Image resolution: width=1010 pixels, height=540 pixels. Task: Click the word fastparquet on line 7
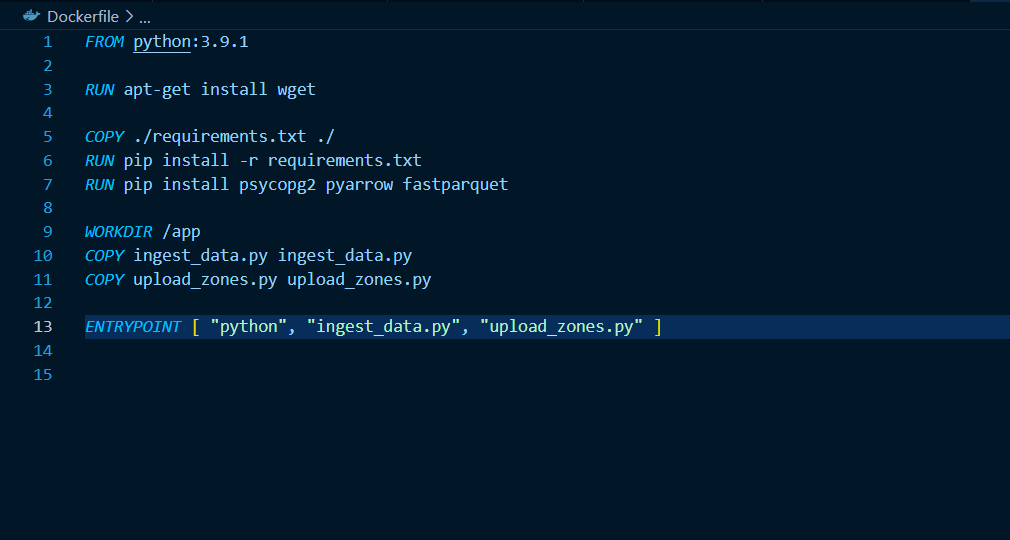(455, 185)
